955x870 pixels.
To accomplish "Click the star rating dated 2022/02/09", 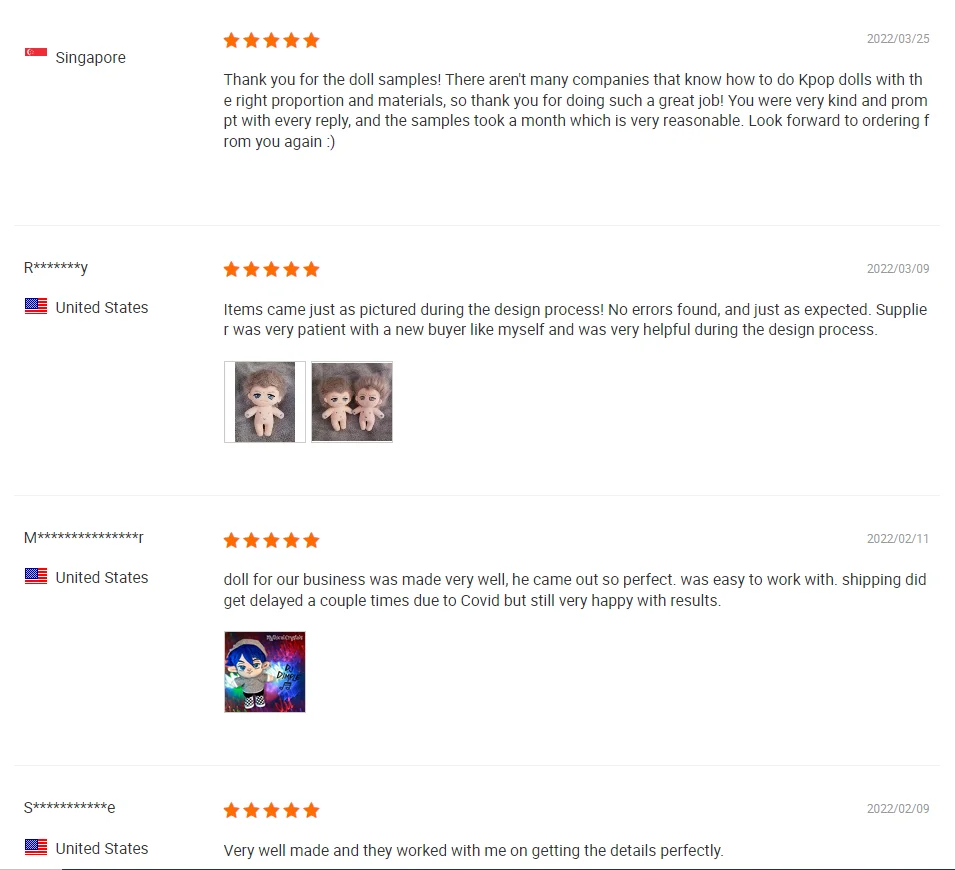I will click(x=271, y=810).
